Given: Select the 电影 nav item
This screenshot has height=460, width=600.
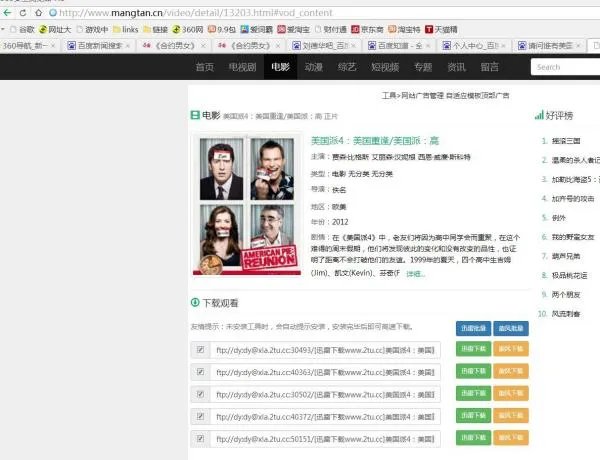Looking at the screenshot, I should pos(280,67).
